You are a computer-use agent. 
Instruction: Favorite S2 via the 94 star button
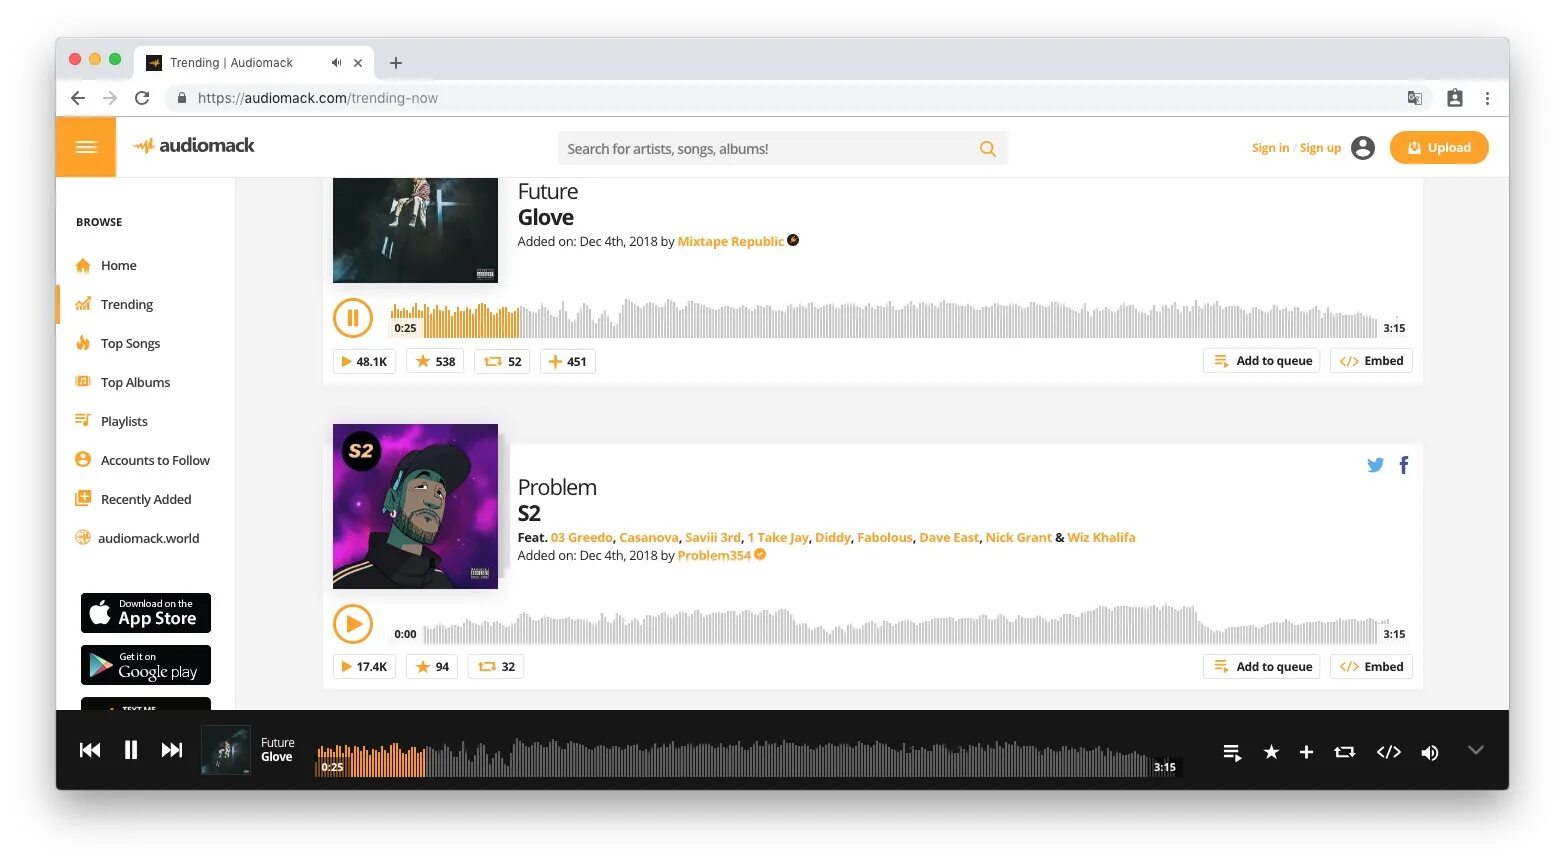[432, 666]
